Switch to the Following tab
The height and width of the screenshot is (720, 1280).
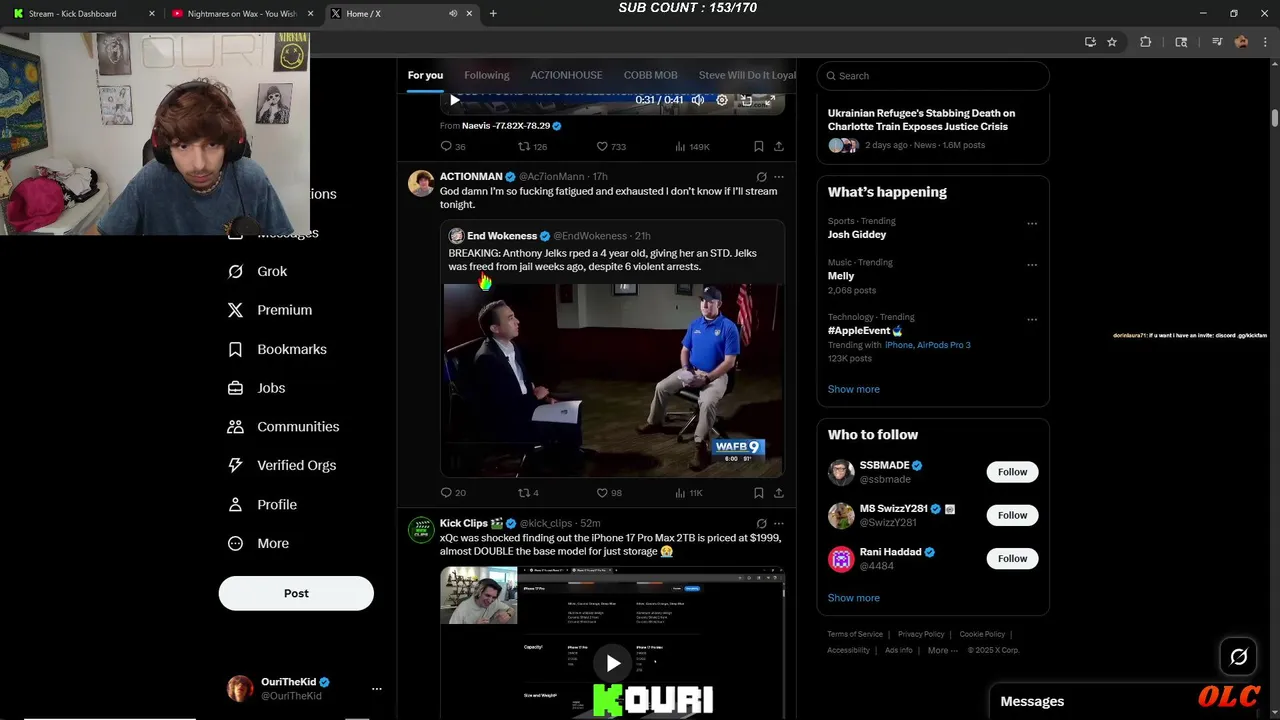pyautogui.click(x=487, y=75)
